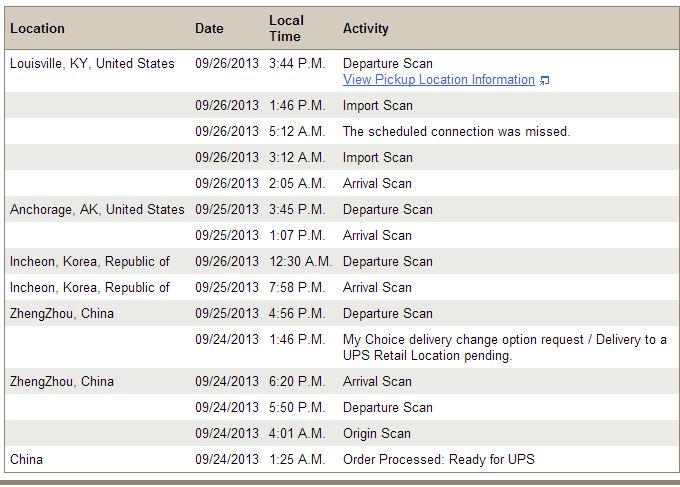Select the Louisville, KY, United States location
Image resolution: width=680 pixels, height=487 pixels.
coord(92,64)
